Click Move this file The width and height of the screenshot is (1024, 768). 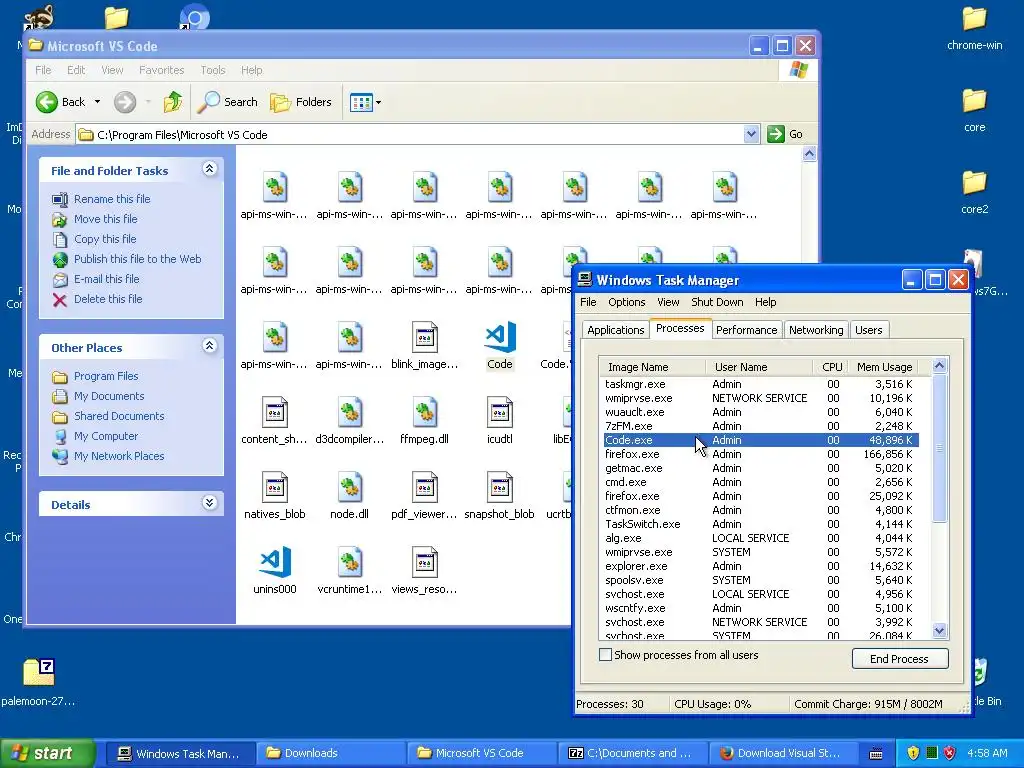[x=105, y=219]
